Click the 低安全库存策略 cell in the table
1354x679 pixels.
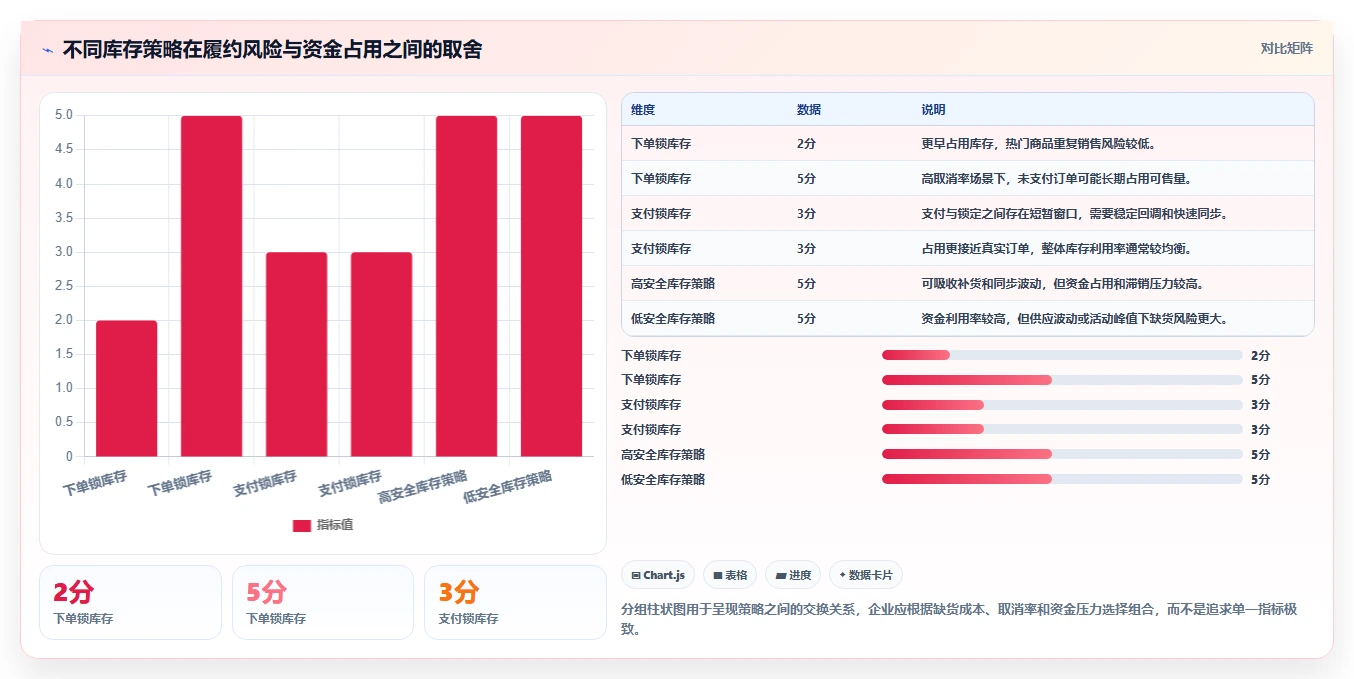(x=673, y=319)
